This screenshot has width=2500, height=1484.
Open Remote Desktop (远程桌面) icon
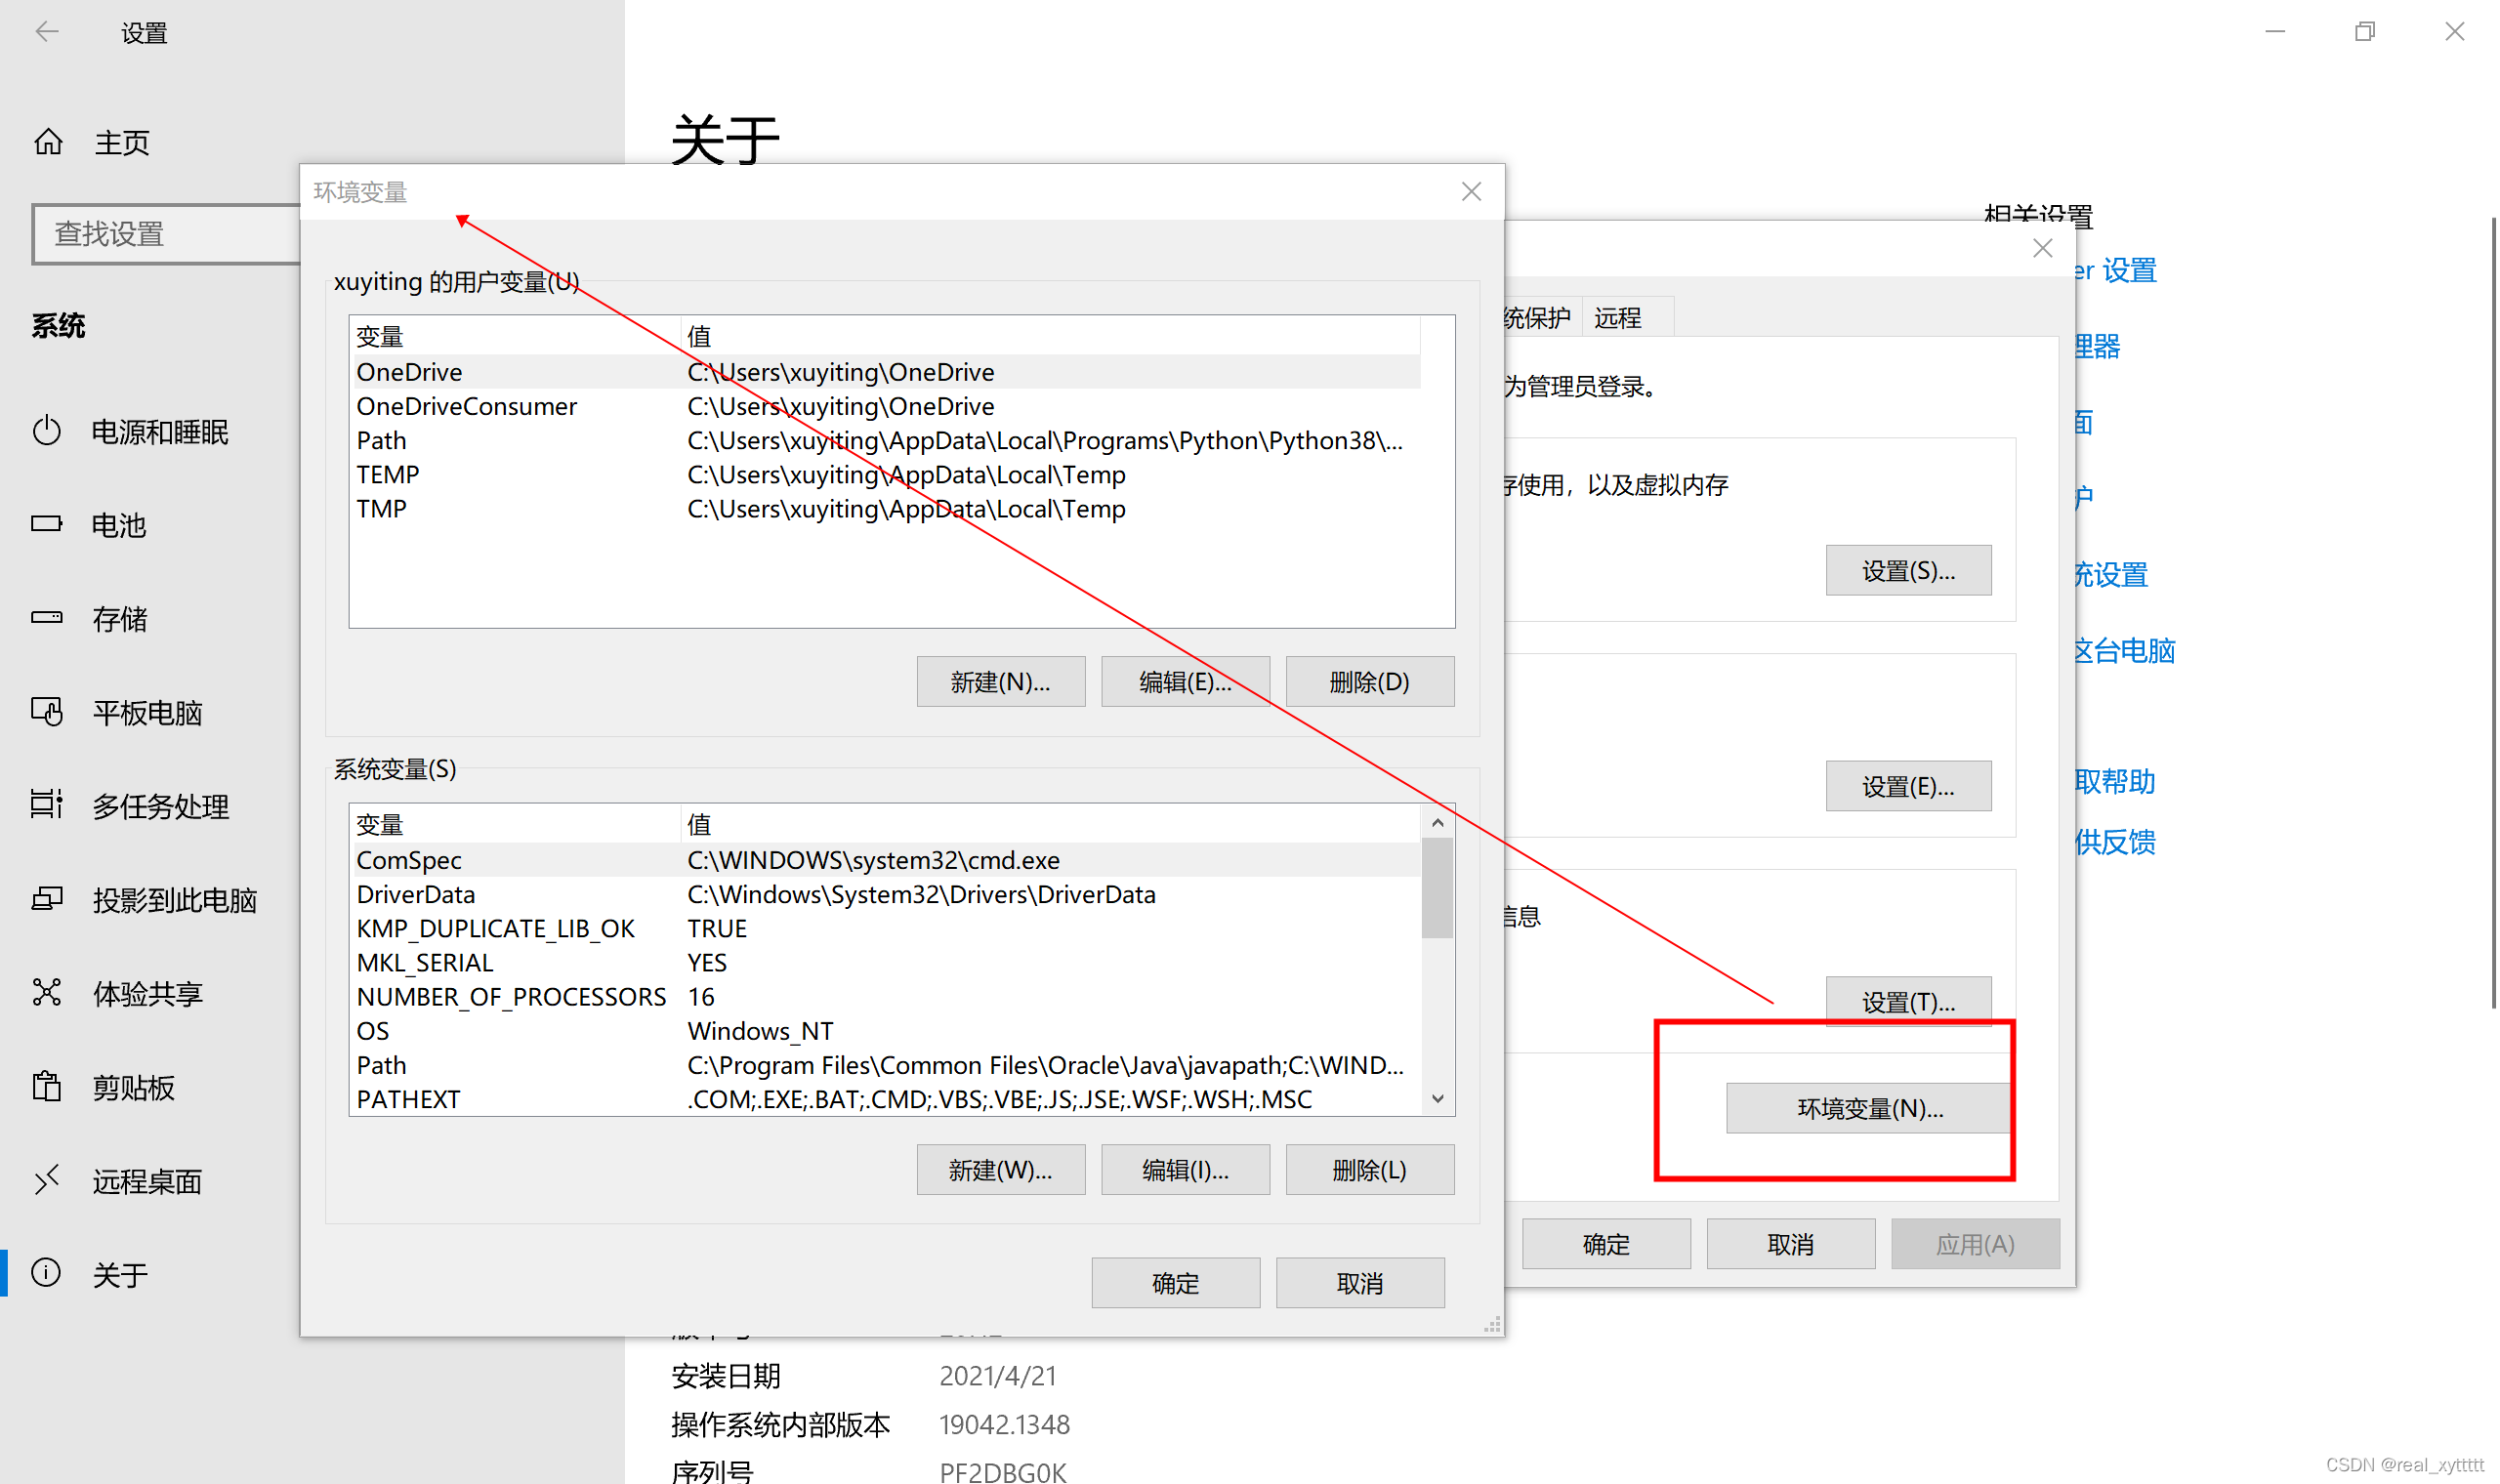pos(47,1181)
